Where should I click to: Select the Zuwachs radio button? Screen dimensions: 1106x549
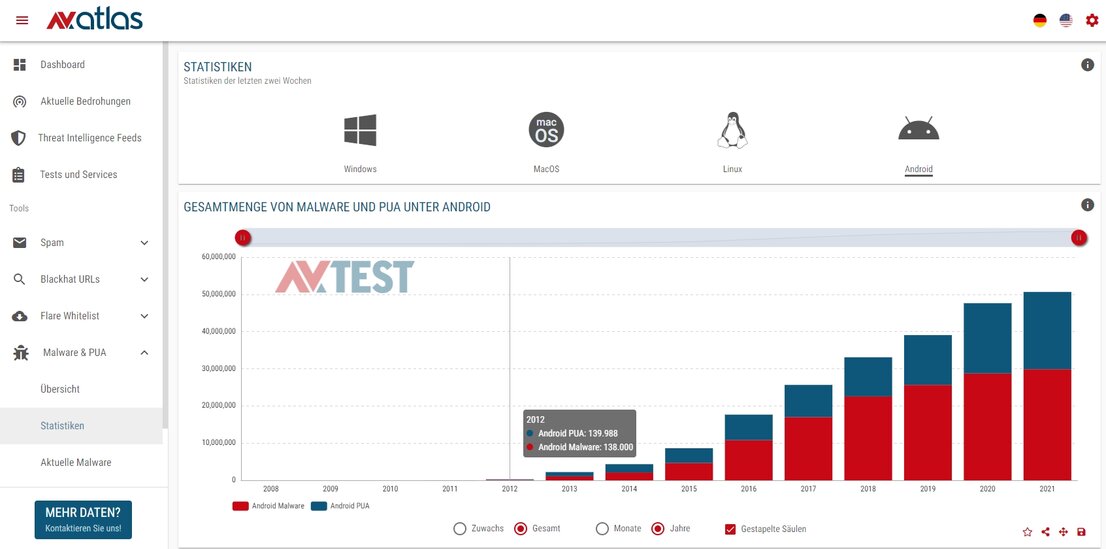tap(460, 529)
